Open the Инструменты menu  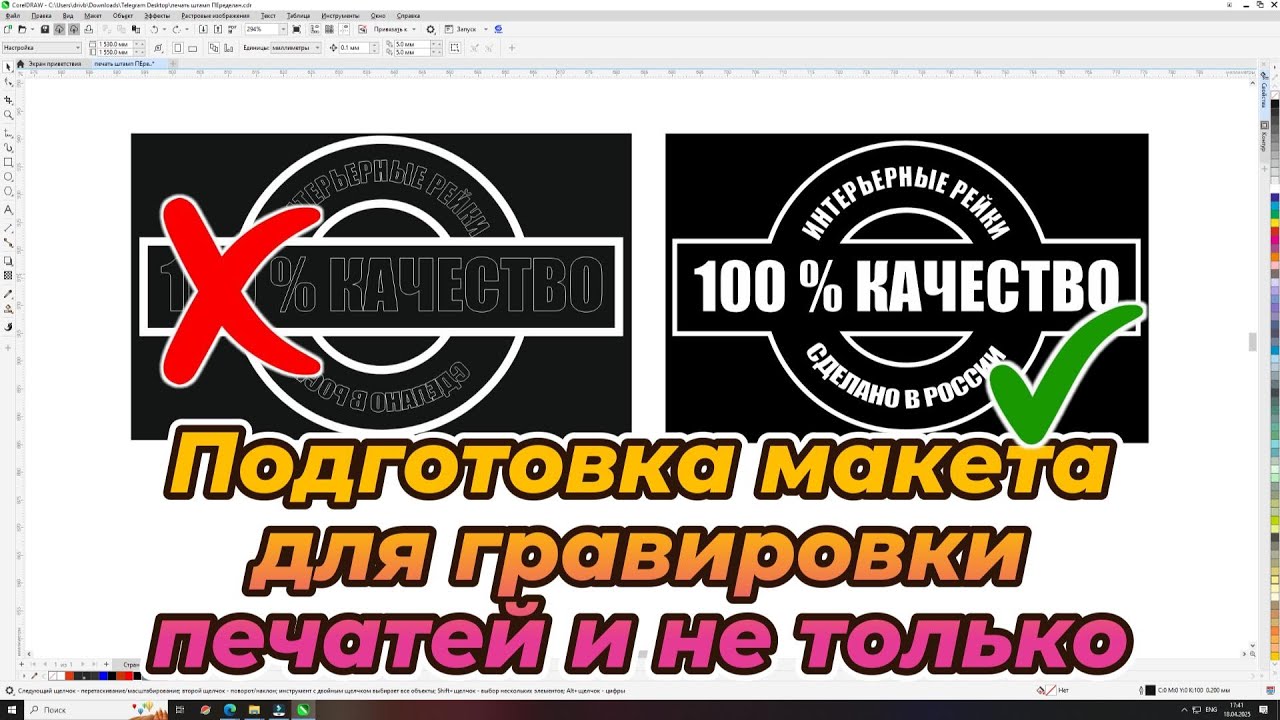[341, 16]
